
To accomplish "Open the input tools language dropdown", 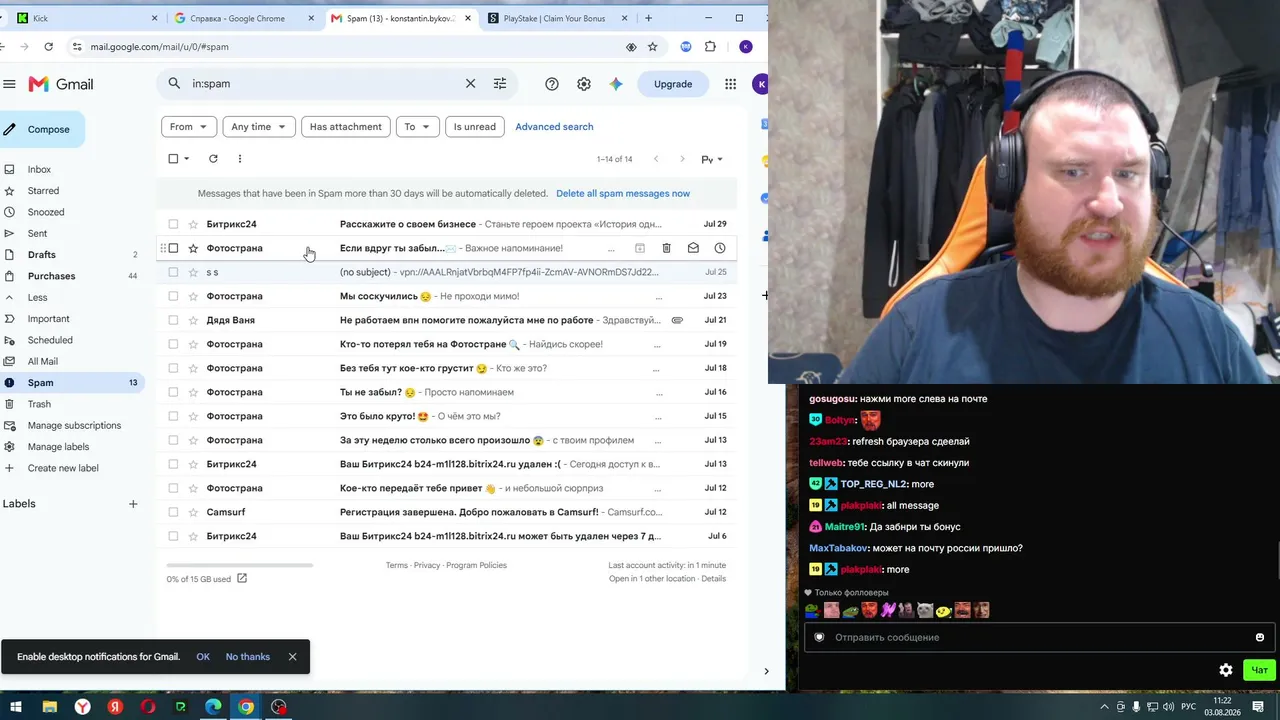I will pos(712,159).
